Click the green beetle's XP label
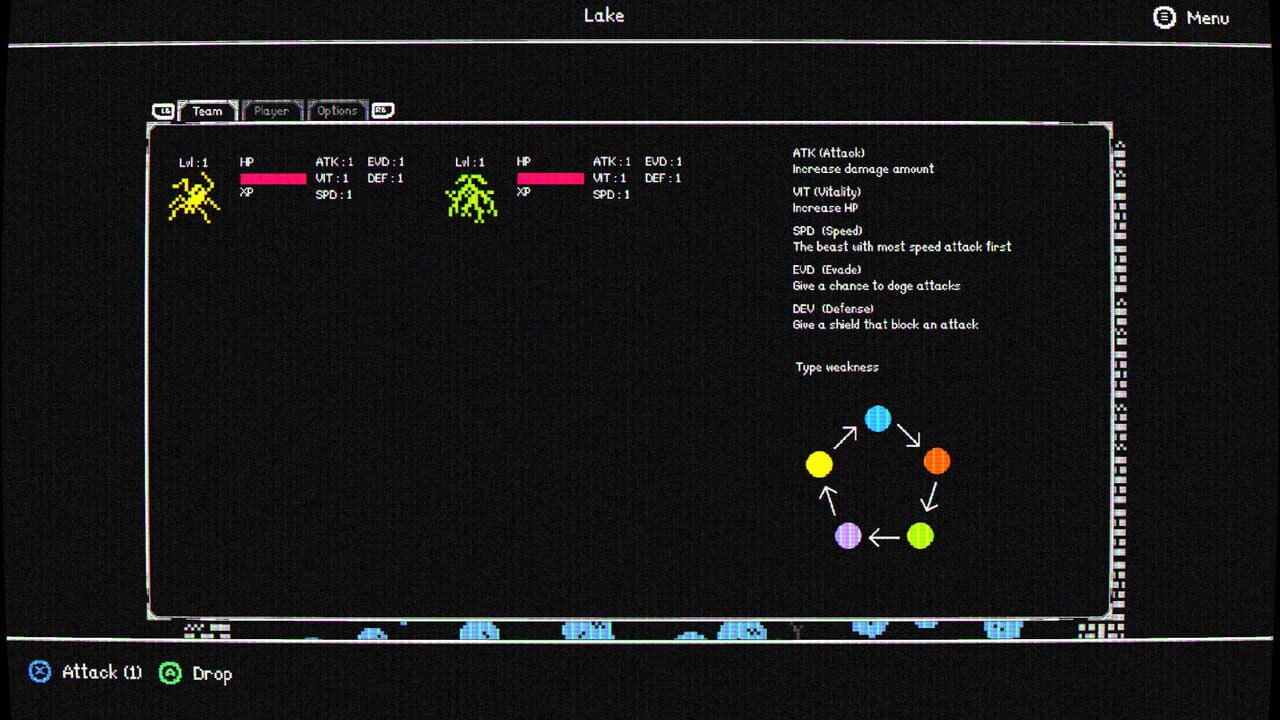Screen dimensions: 1280x720 (x=523, y=192)
